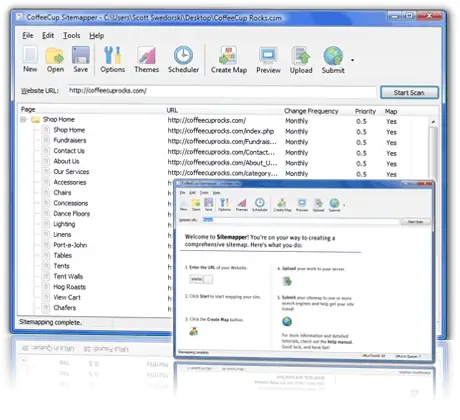Viewport: 460px width, 420px height.
Task: Click the Scheduler icon in the small front window
Action: (x=260, y=203)
